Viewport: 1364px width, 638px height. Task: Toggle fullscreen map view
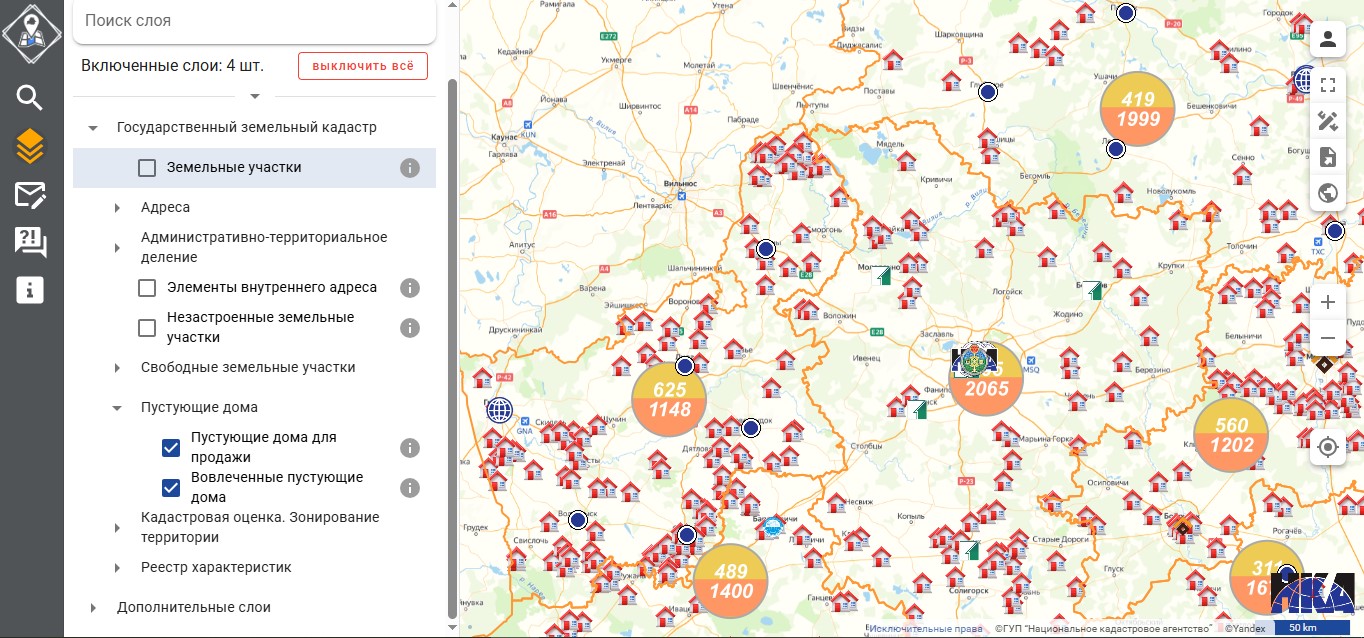point(1328,85)
